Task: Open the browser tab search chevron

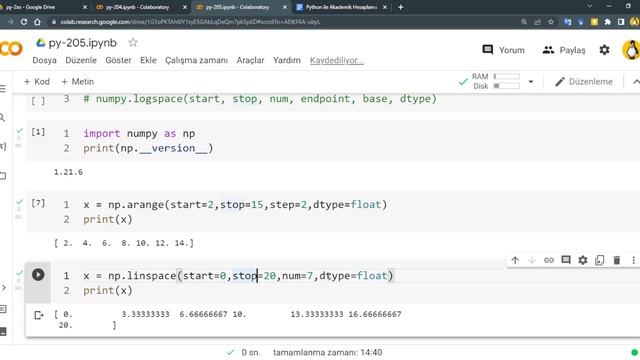Action: pos(589,7)
